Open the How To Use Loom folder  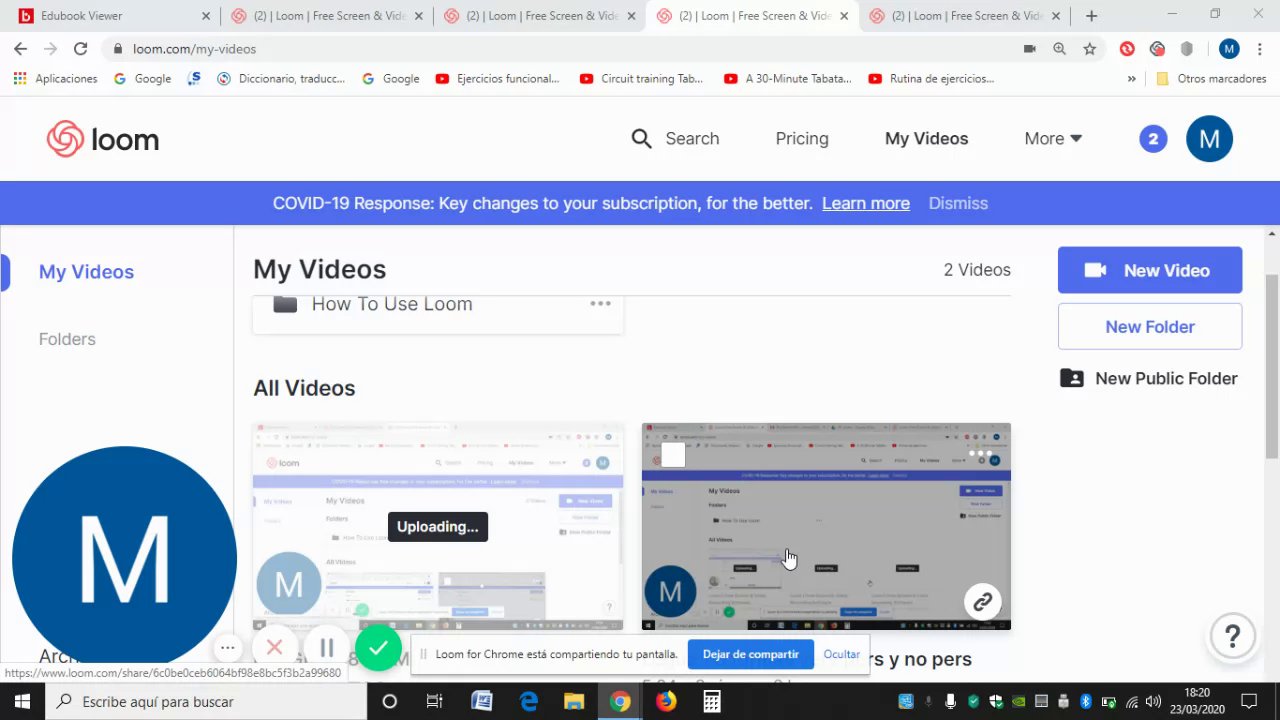tap(391, 304)
